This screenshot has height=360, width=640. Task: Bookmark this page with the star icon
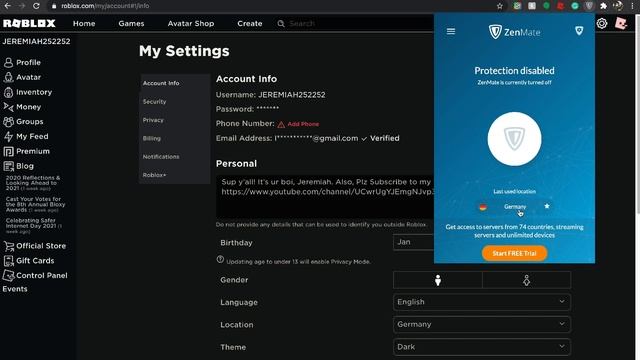click(x=500, y=6)
